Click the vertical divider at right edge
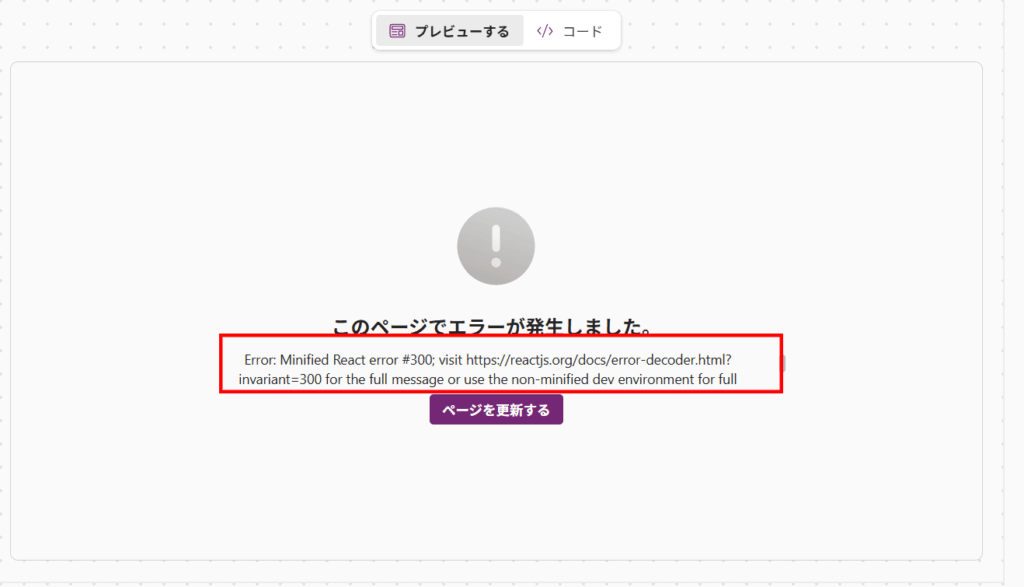 click(1004, 290)
